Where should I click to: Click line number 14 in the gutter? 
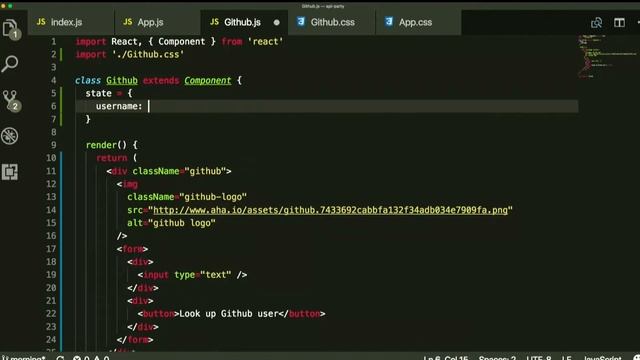pyautogui.click(x=51, y=210)
